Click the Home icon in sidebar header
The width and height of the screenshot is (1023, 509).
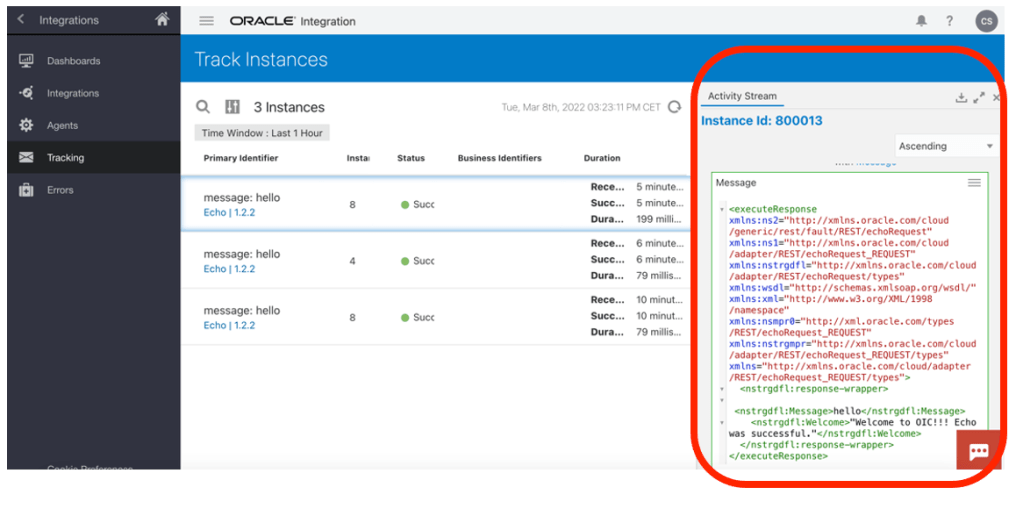click(x=162, y=20)
